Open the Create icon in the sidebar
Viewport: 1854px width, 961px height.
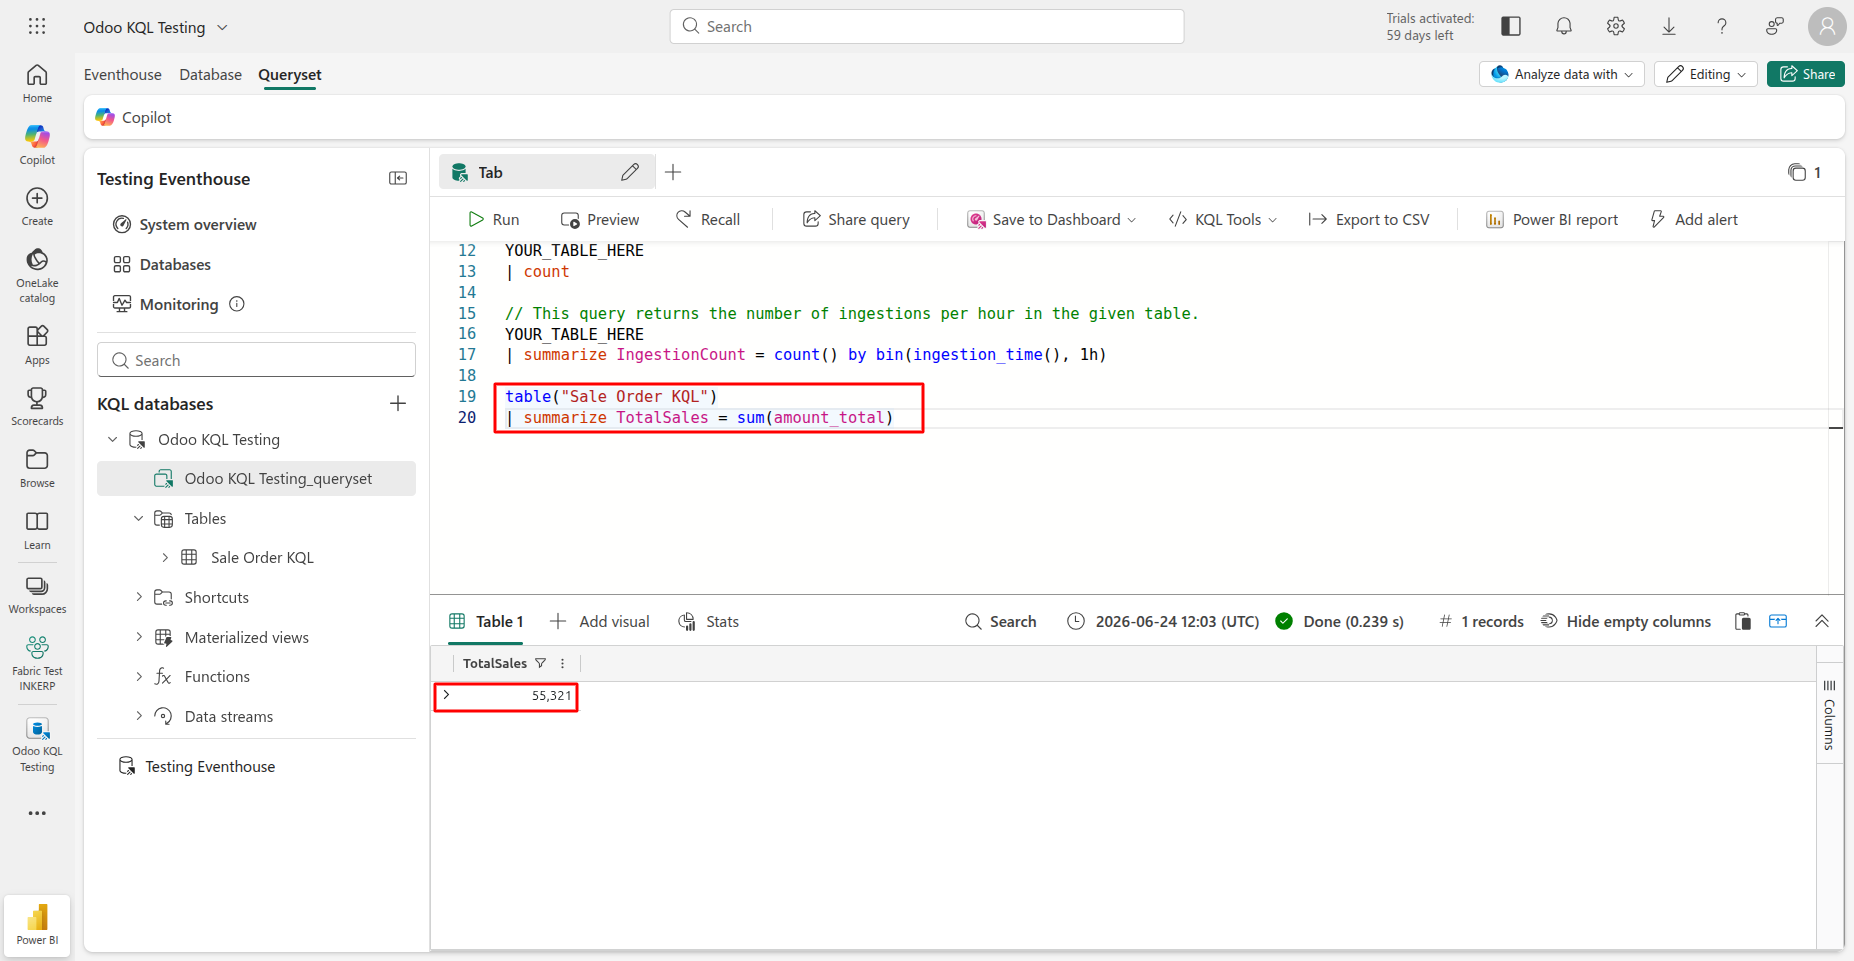click(37, 207)
